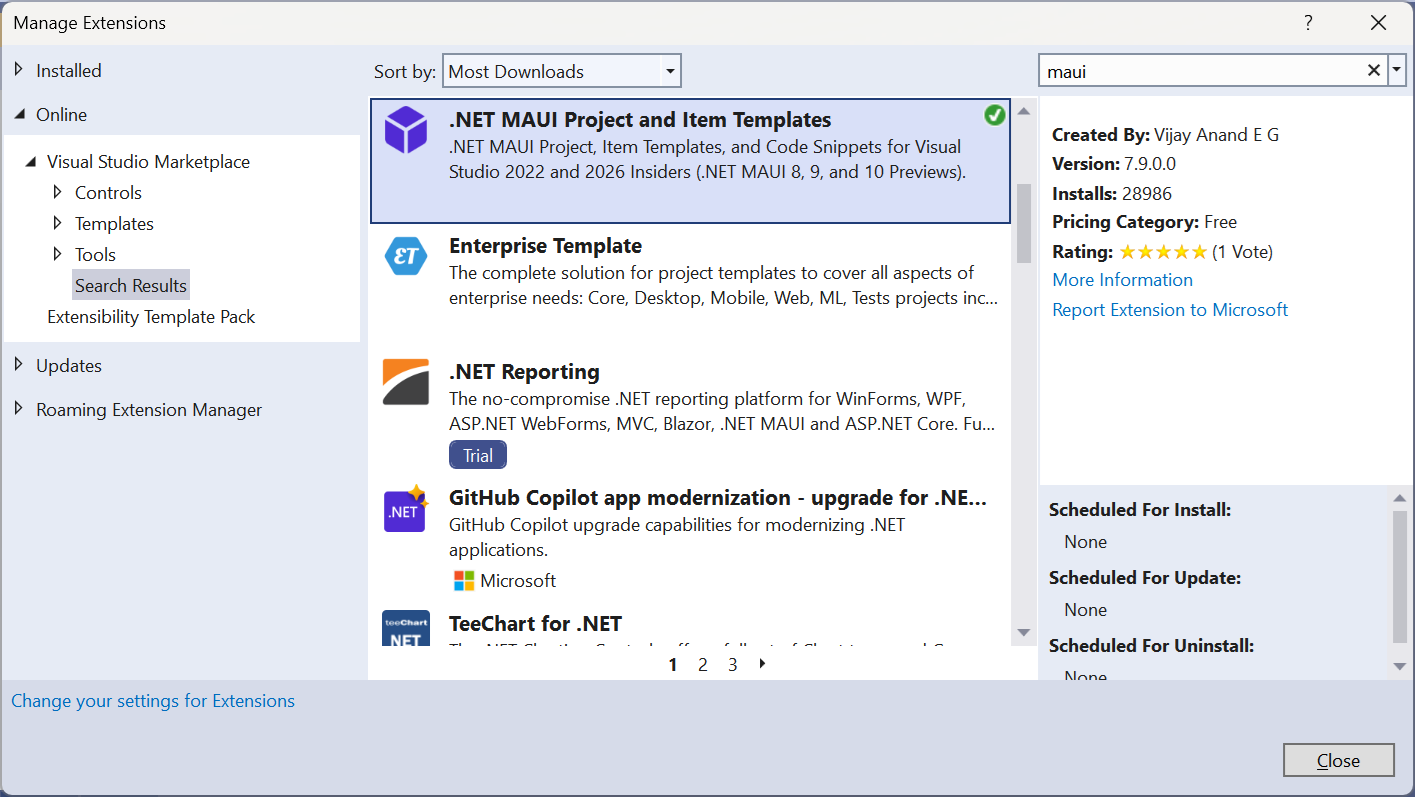Image resolution: width=1415 pixels, height=797 pixels.
Task: Collapse the Visual Studio Marketplace node
Action: click(31, 162)
